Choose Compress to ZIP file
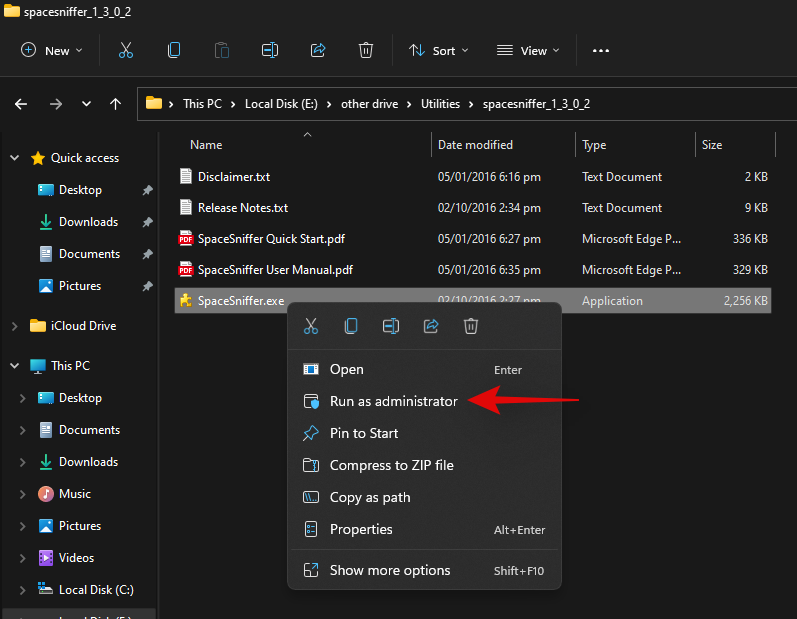Screen dimensions: 797x619 (391, 465)
